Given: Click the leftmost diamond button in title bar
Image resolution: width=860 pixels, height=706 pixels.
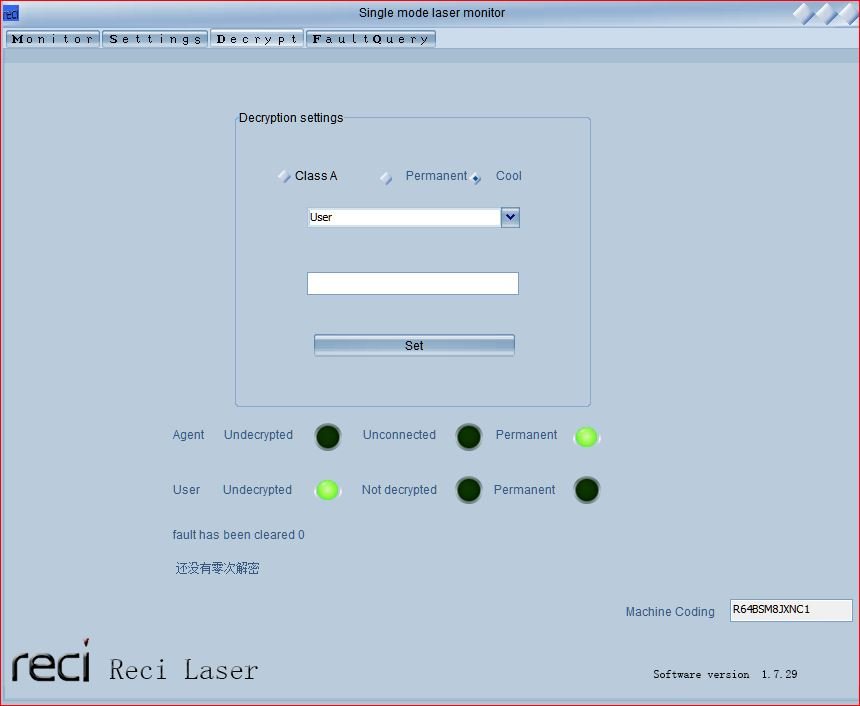Looking at the screenshot, I should pyautogui.click(x=804, y=13).
